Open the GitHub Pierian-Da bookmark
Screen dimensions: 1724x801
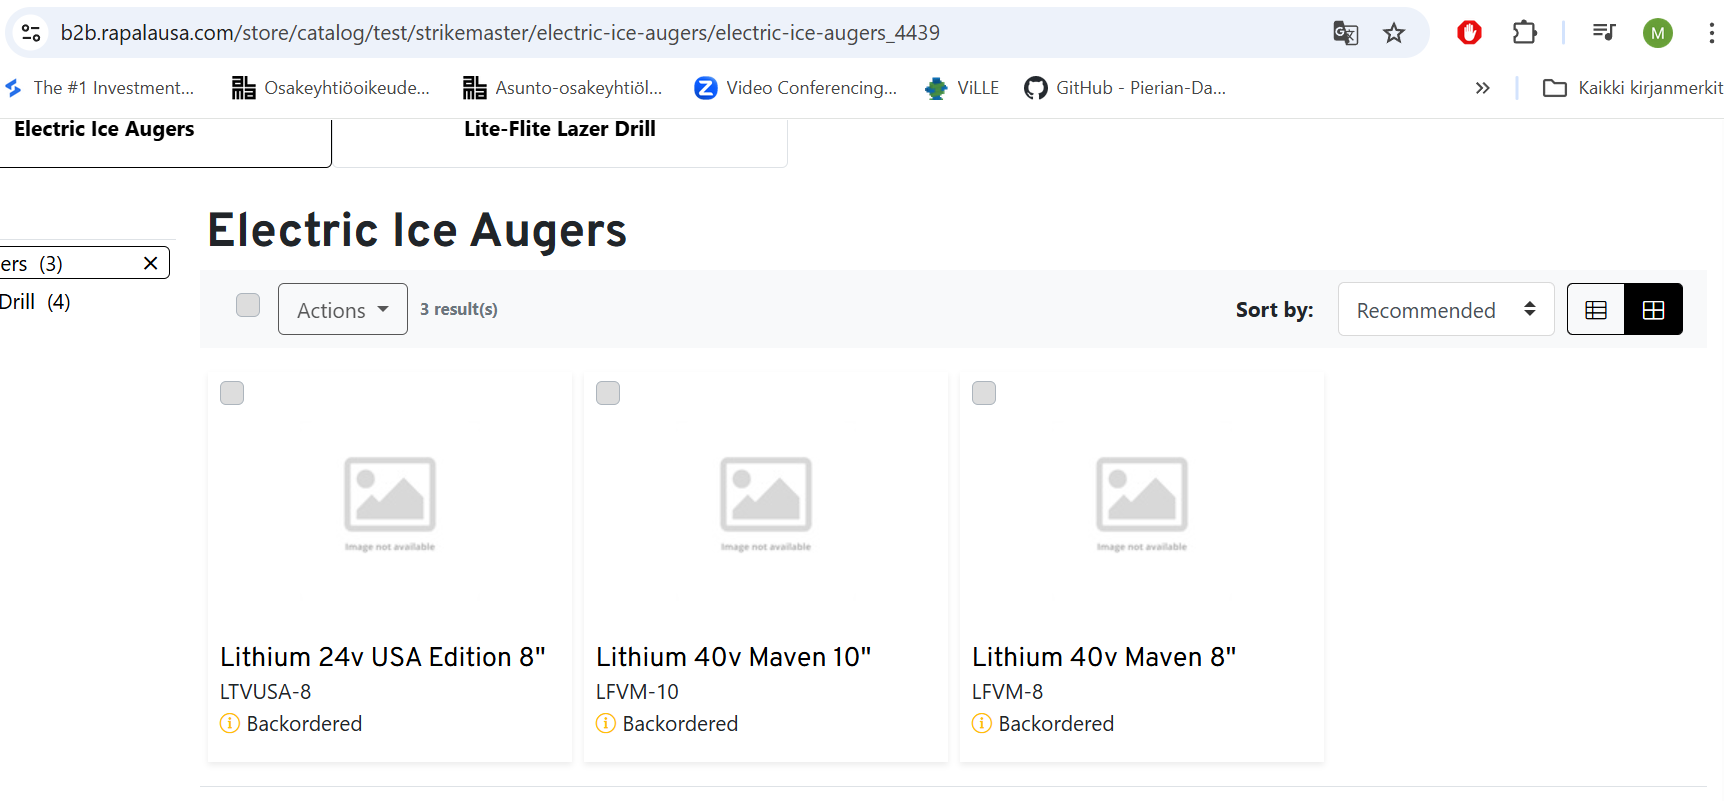click(1125, 88)
